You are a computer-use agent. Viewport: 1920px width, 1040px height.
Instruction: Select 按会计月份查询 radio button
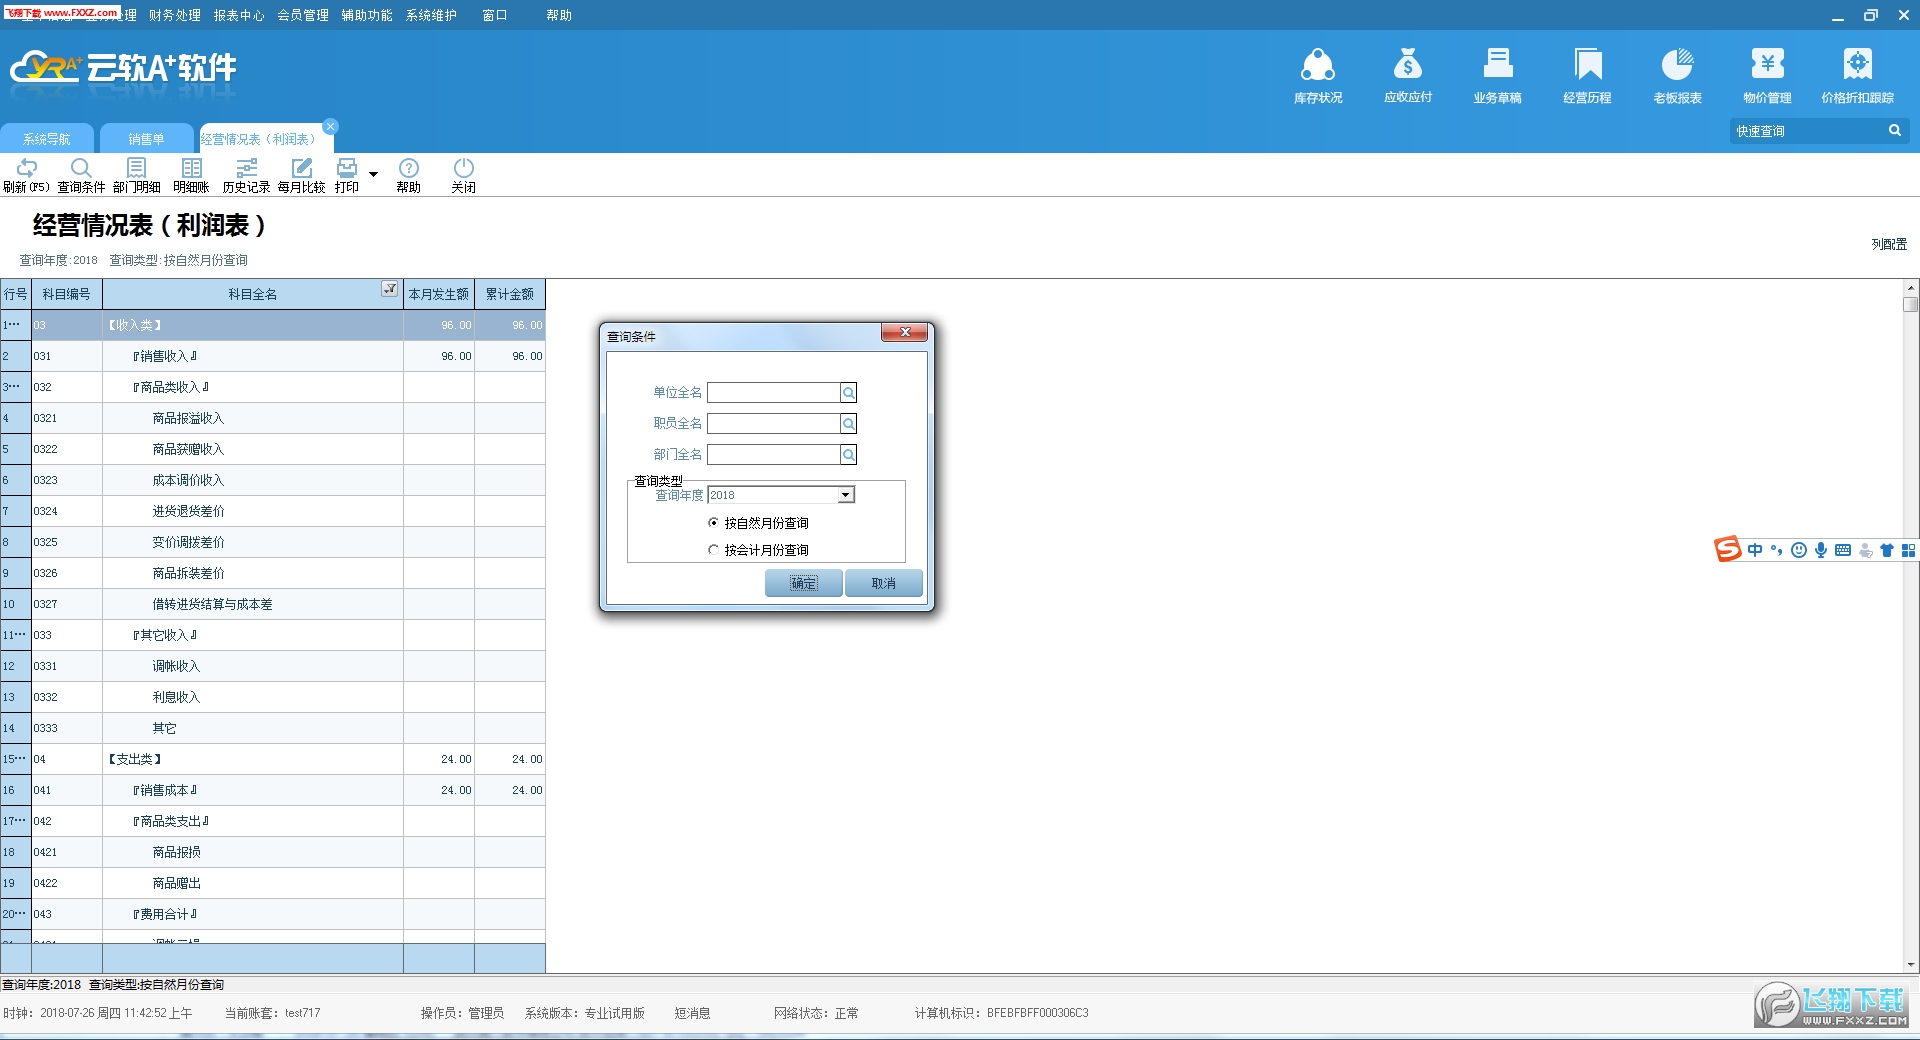(x=713, y=550)
